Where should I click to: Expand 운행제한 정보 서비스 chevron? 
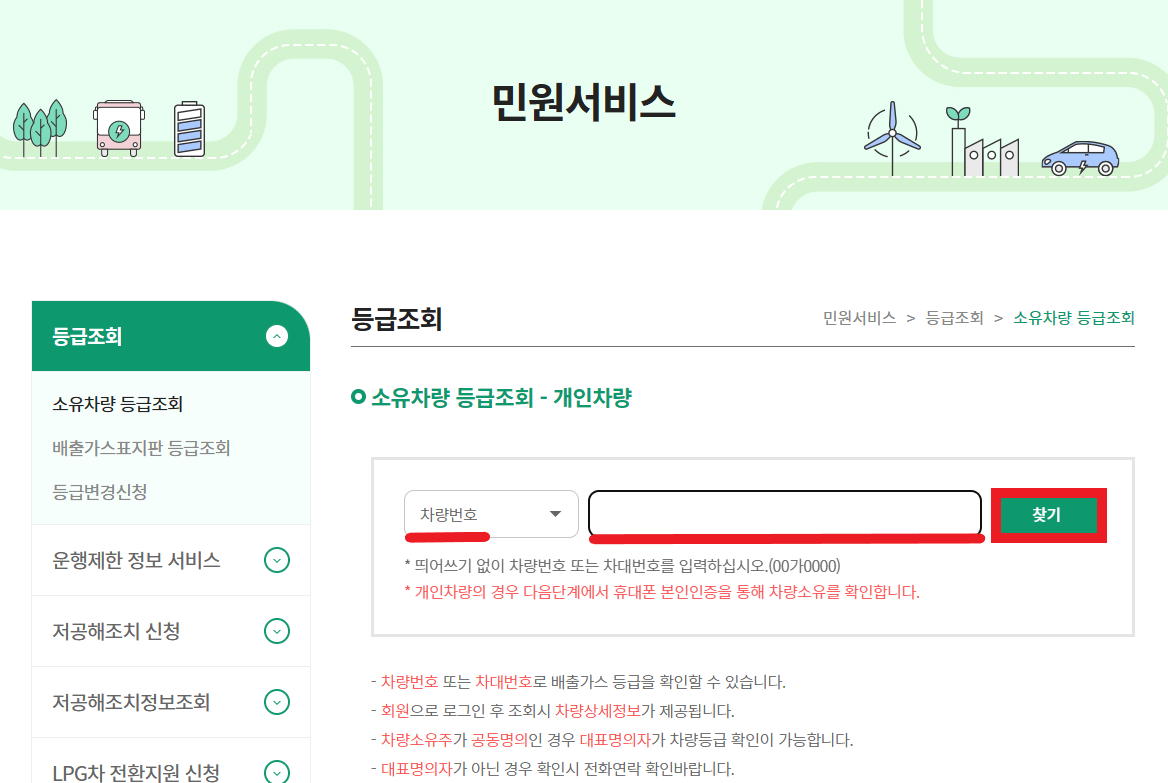click(276, 560)
